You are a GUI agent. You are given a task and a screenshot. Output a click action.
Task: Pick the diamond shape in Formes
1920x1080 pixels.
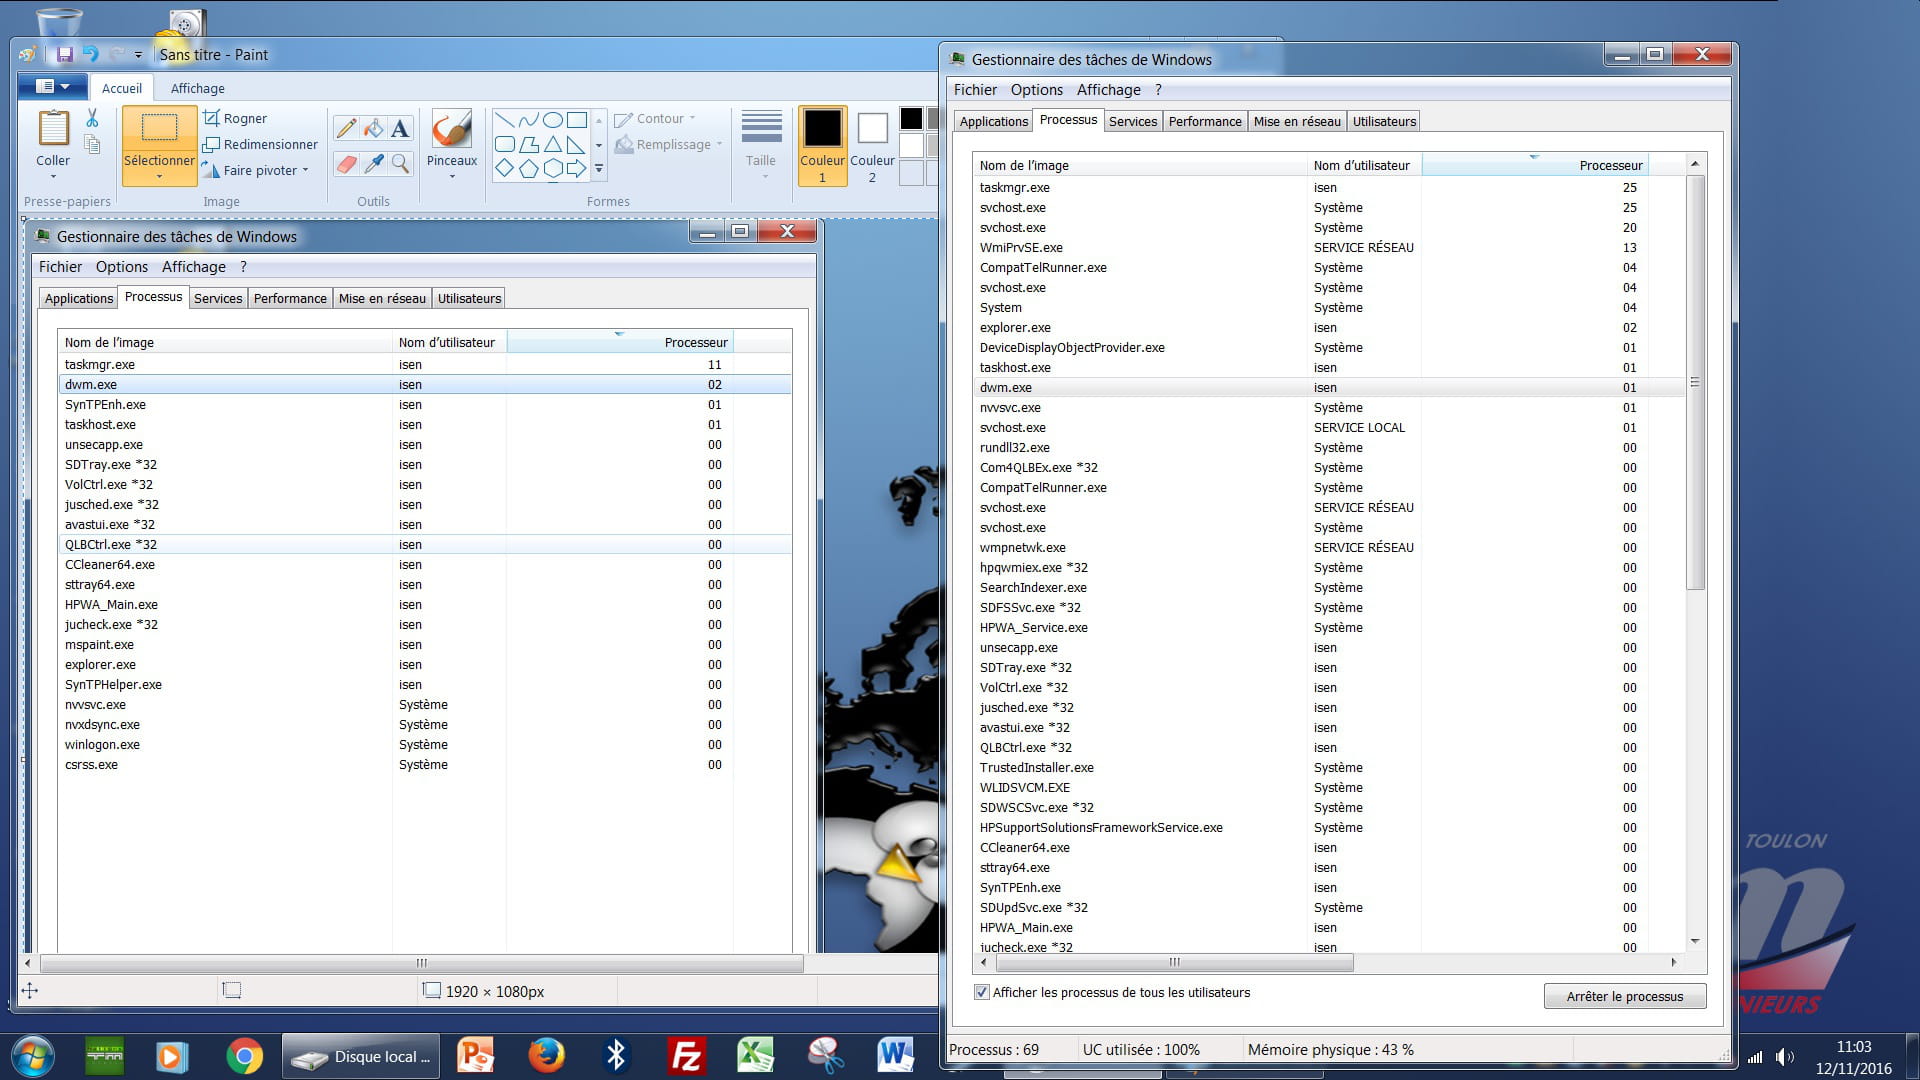pyautogui.click(x=505, y=168)
